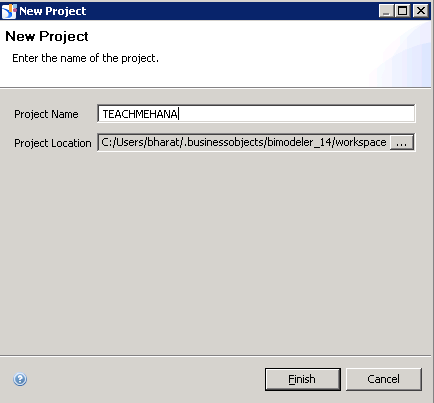Cancel the new project wizard
434x403 pixels.
[x=384, y=379]
